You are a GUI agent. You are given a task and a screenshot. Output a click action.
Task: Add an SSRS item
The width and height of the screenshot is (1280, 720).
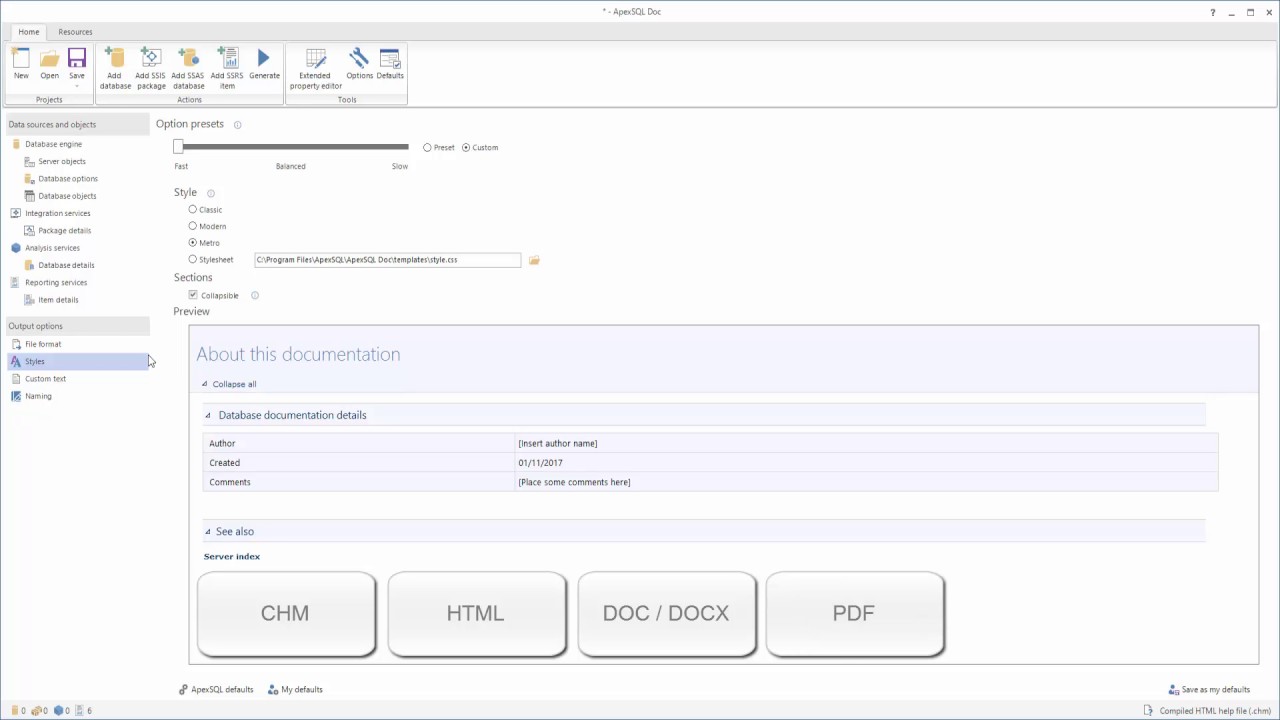tap(227, 67)
